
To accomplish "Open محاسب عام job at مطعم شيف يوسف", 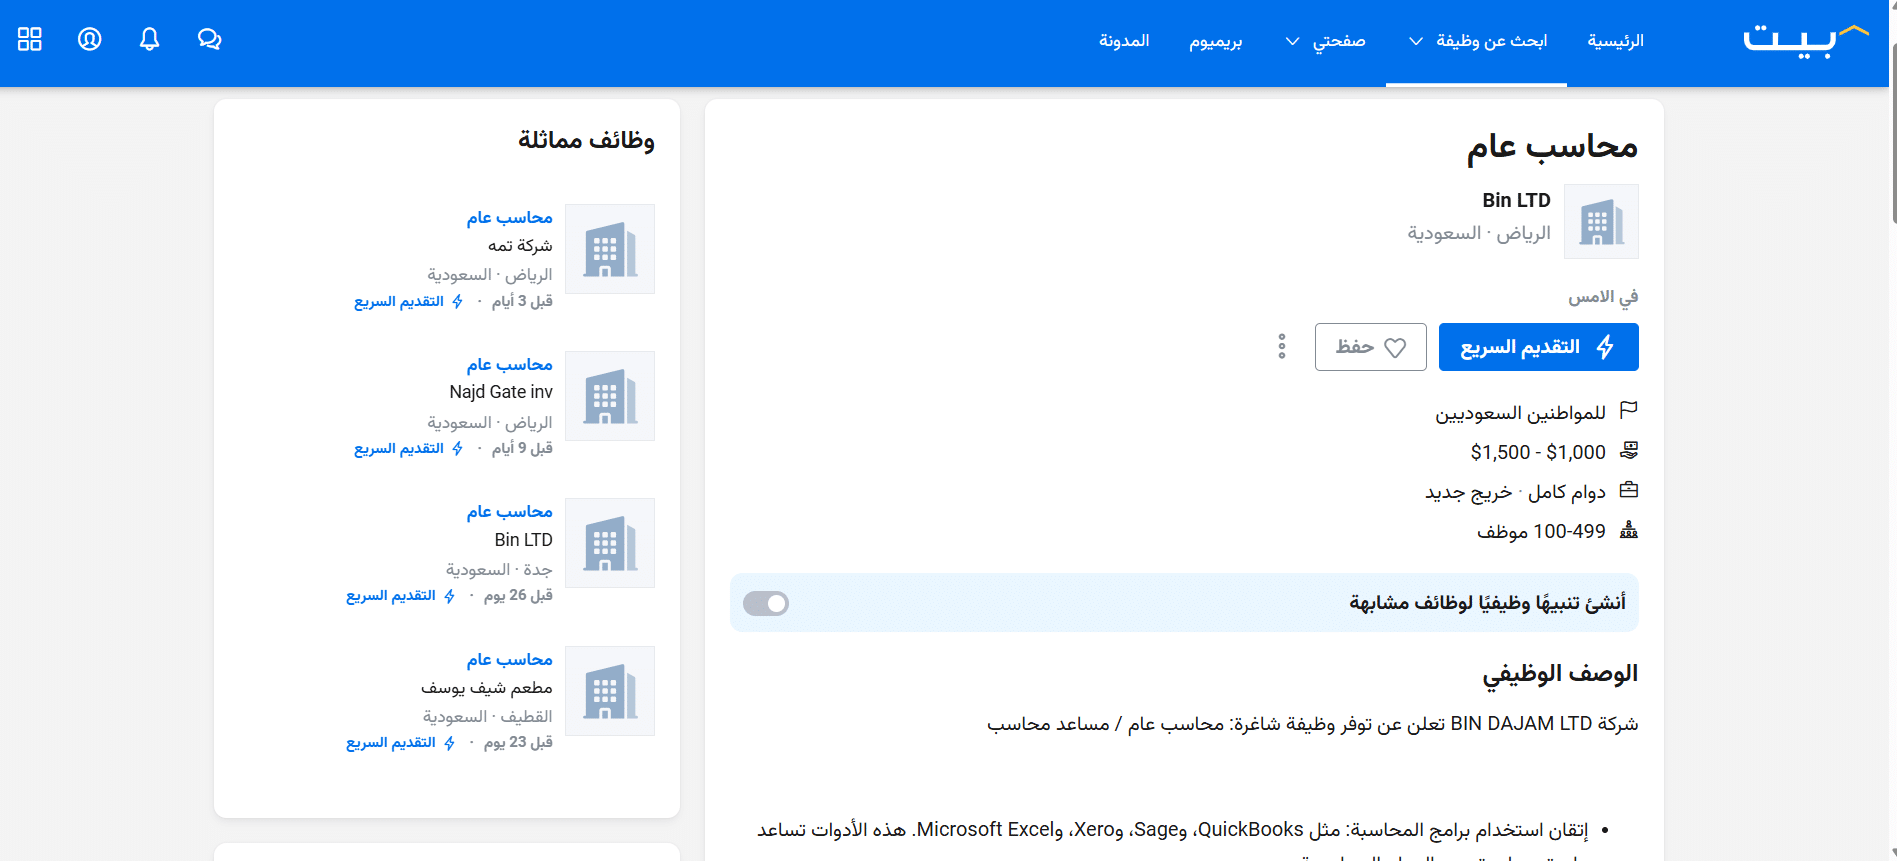I will pyautogui.click(x=509, y=659).
